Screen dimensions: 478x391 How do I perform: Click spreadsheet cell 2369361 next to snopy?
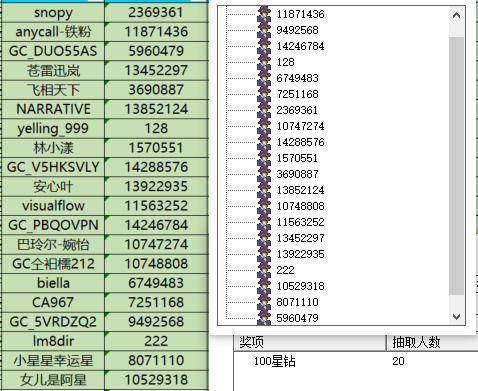coord(156,13)
